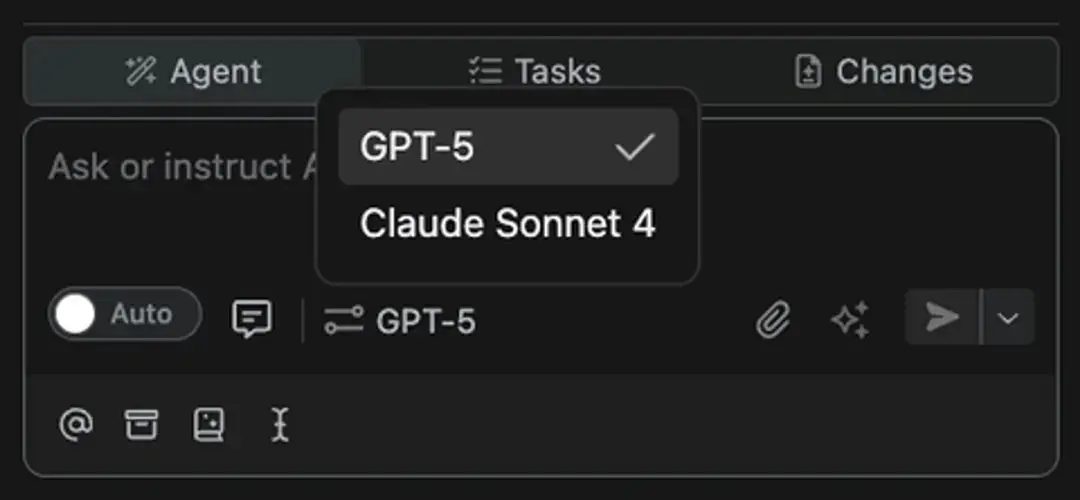Toggle the Auto switch on
The height and width of the screenshot is (500, 1080).
click(x=125, y=314)
